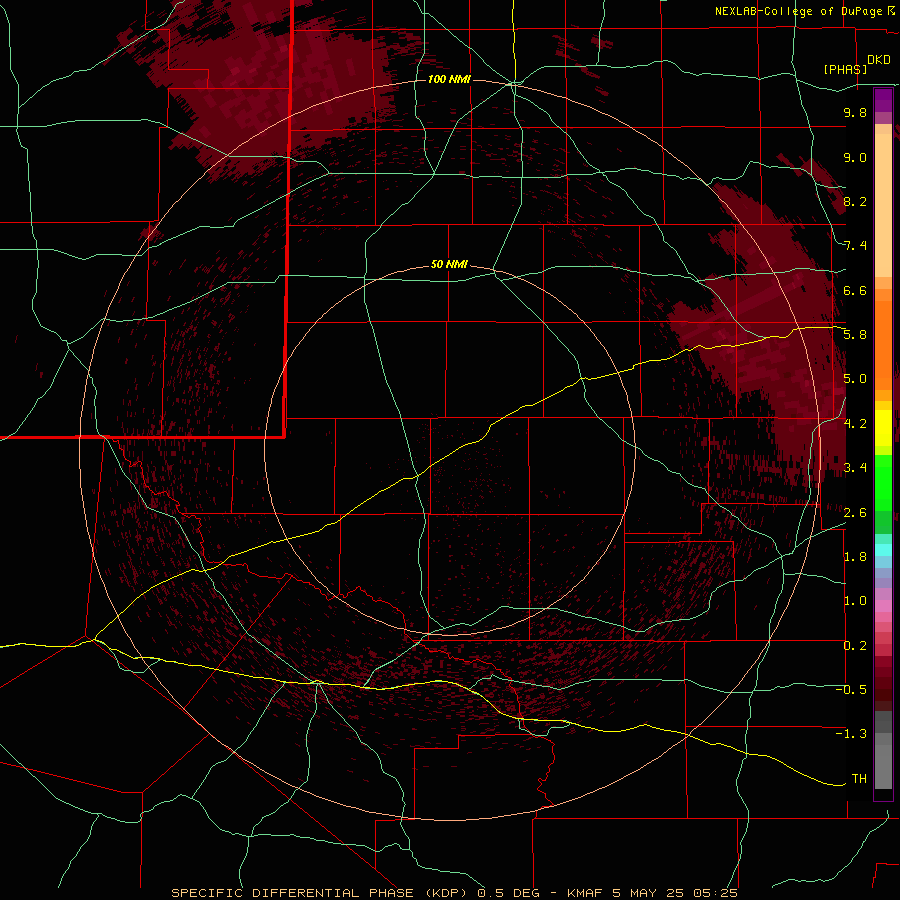Click the 5 MAY 25 date in caption
This screenshot has width=900, height=900.
(x=647, y=893)
